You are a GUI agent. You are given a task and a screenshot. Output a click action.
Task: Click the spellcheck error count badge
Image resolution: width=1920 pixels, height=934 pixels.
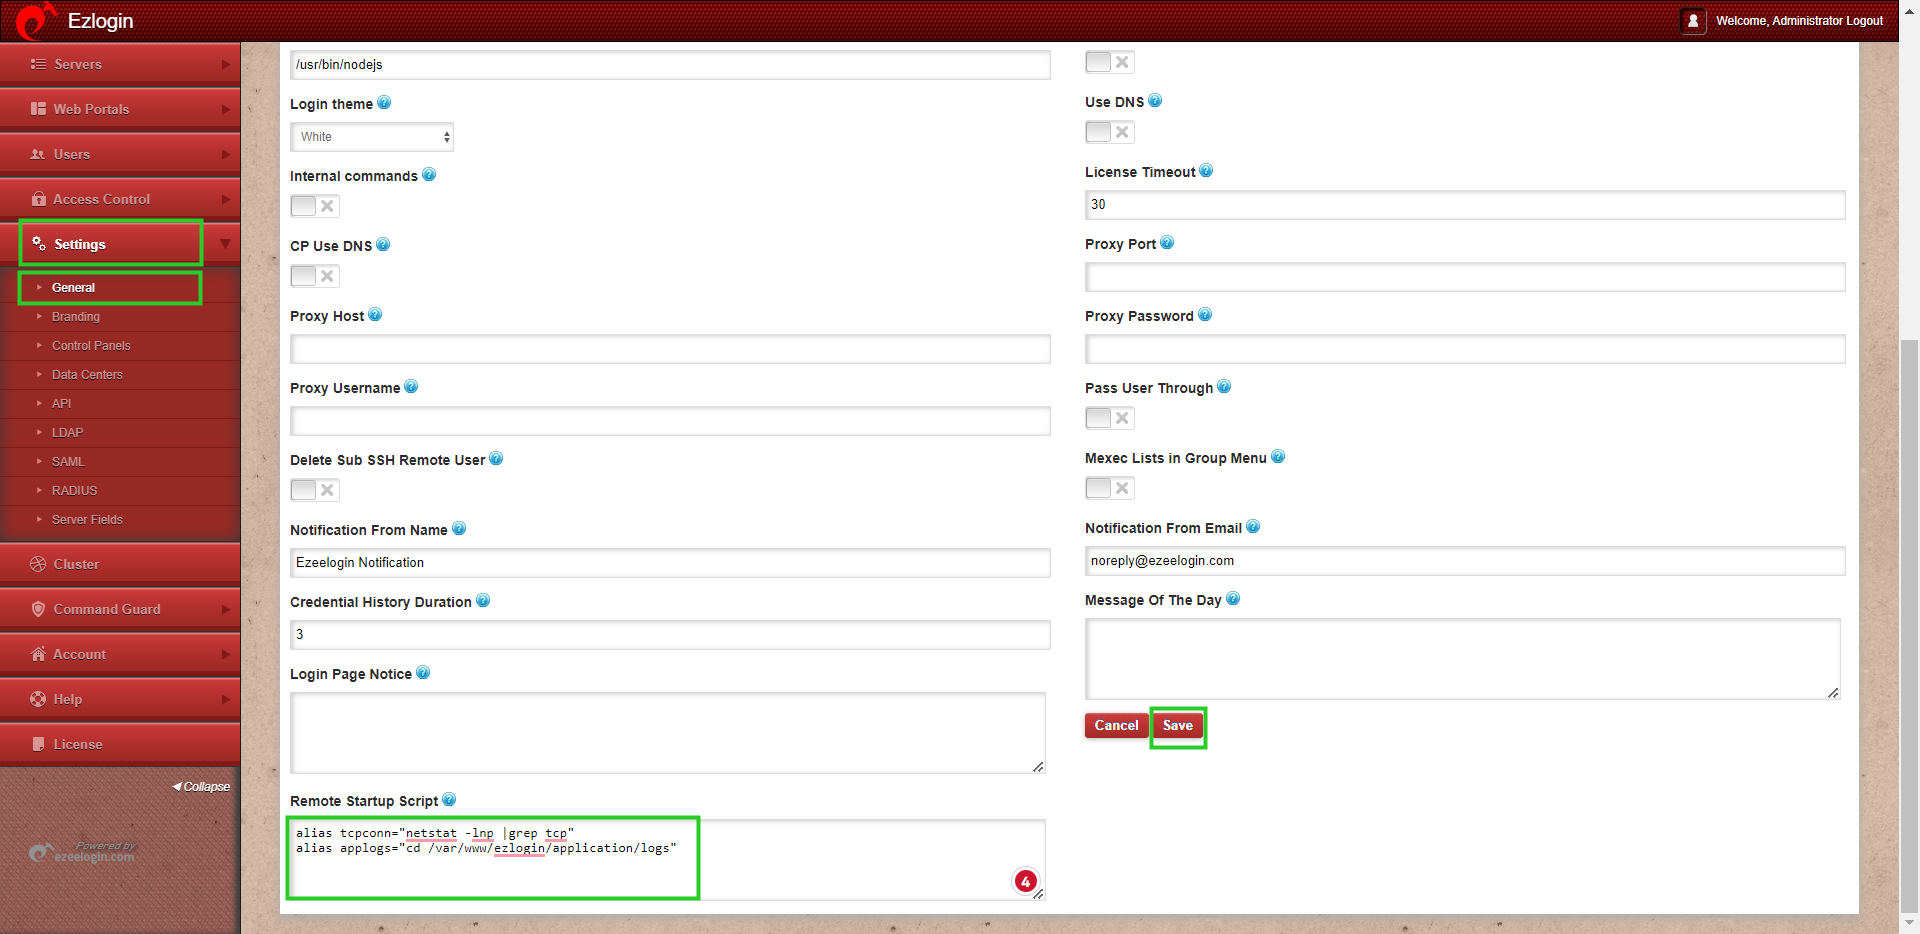click(1025, 881)
